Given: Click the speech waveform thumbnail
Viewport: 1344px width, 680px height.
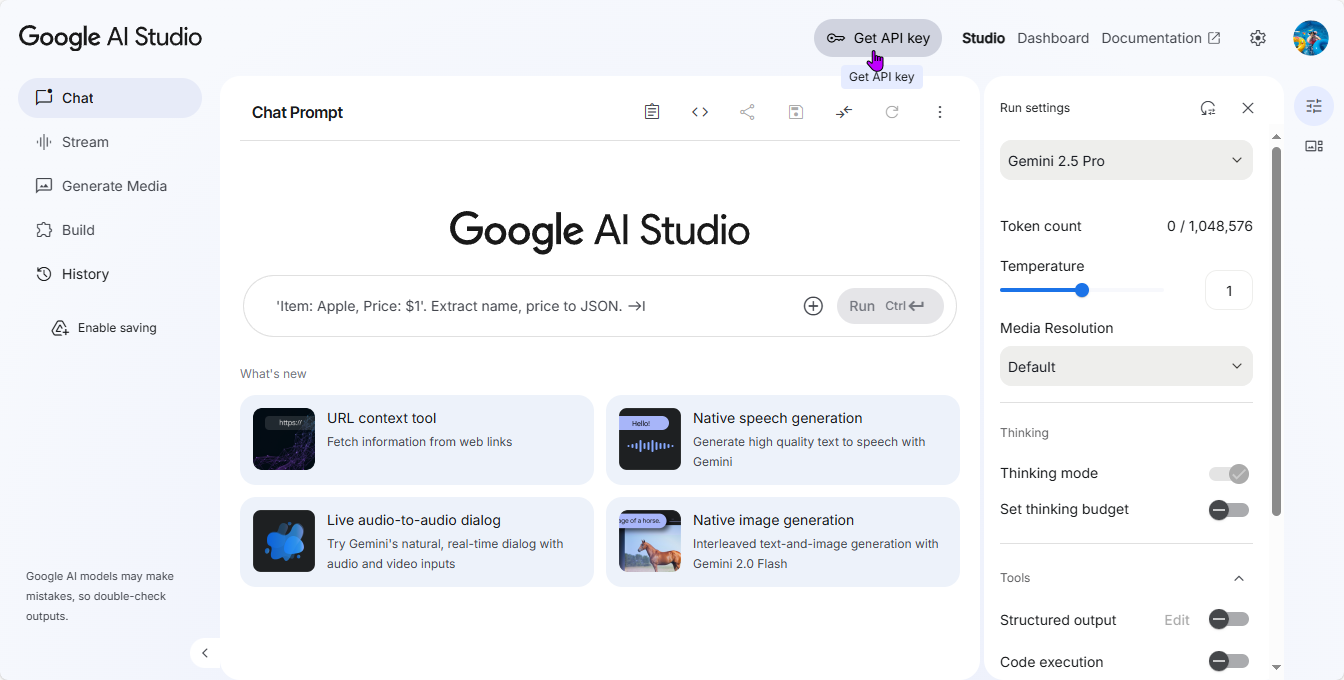Looking at the screenshot, I should [650, 439].
